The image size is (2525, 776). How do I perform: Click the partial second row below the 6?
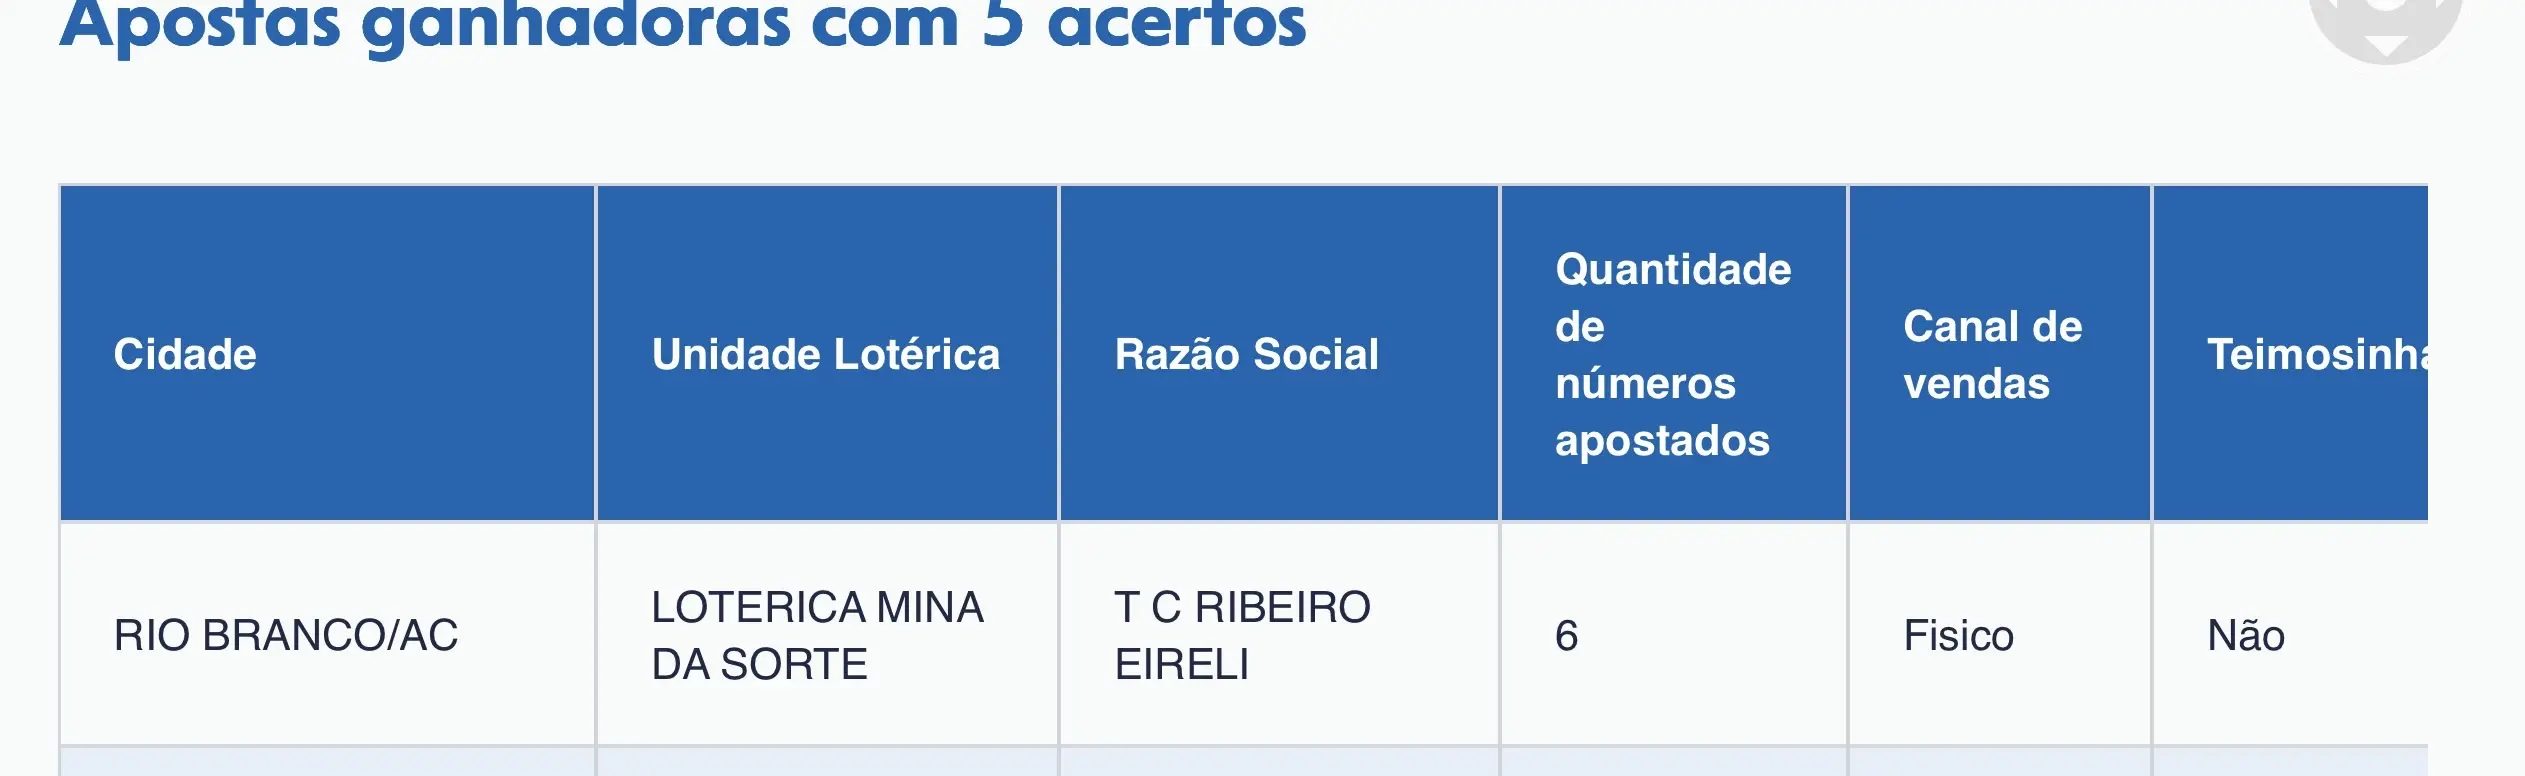1674,762
